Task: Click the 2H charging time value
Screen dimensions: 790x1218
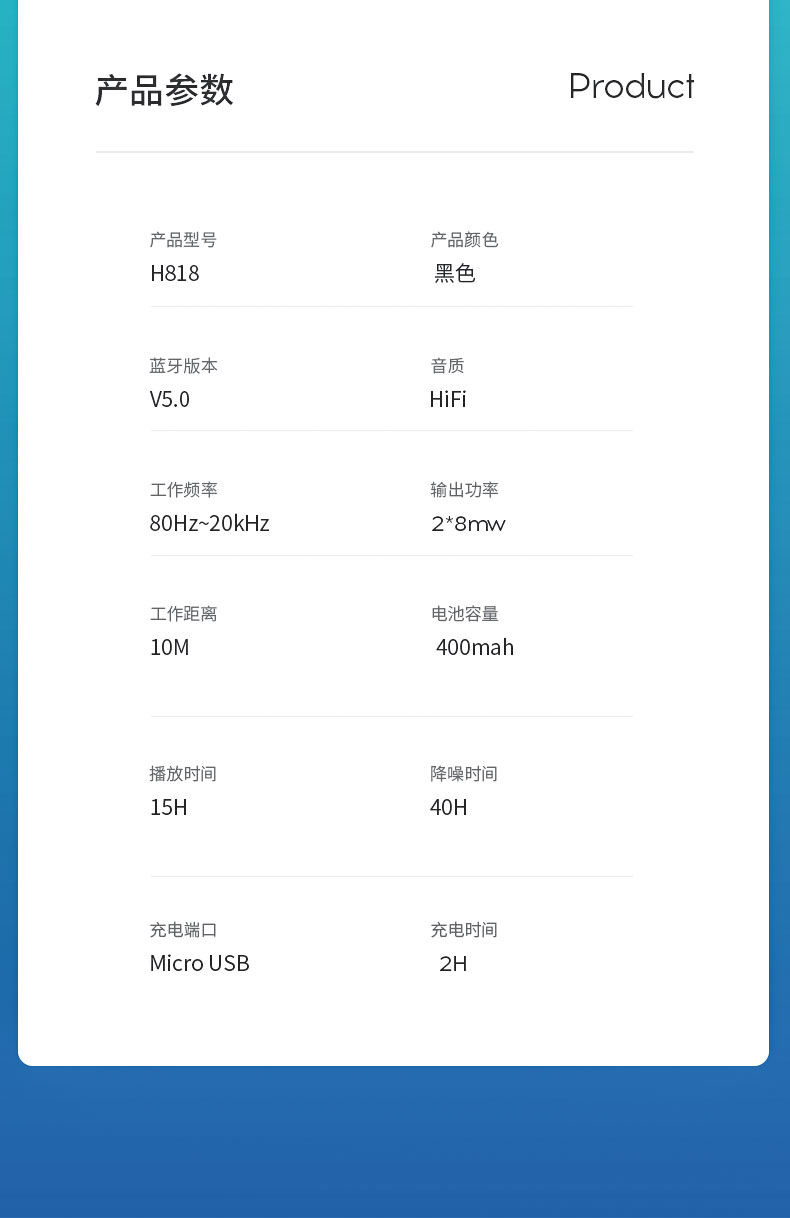Action: click(453, 963)
